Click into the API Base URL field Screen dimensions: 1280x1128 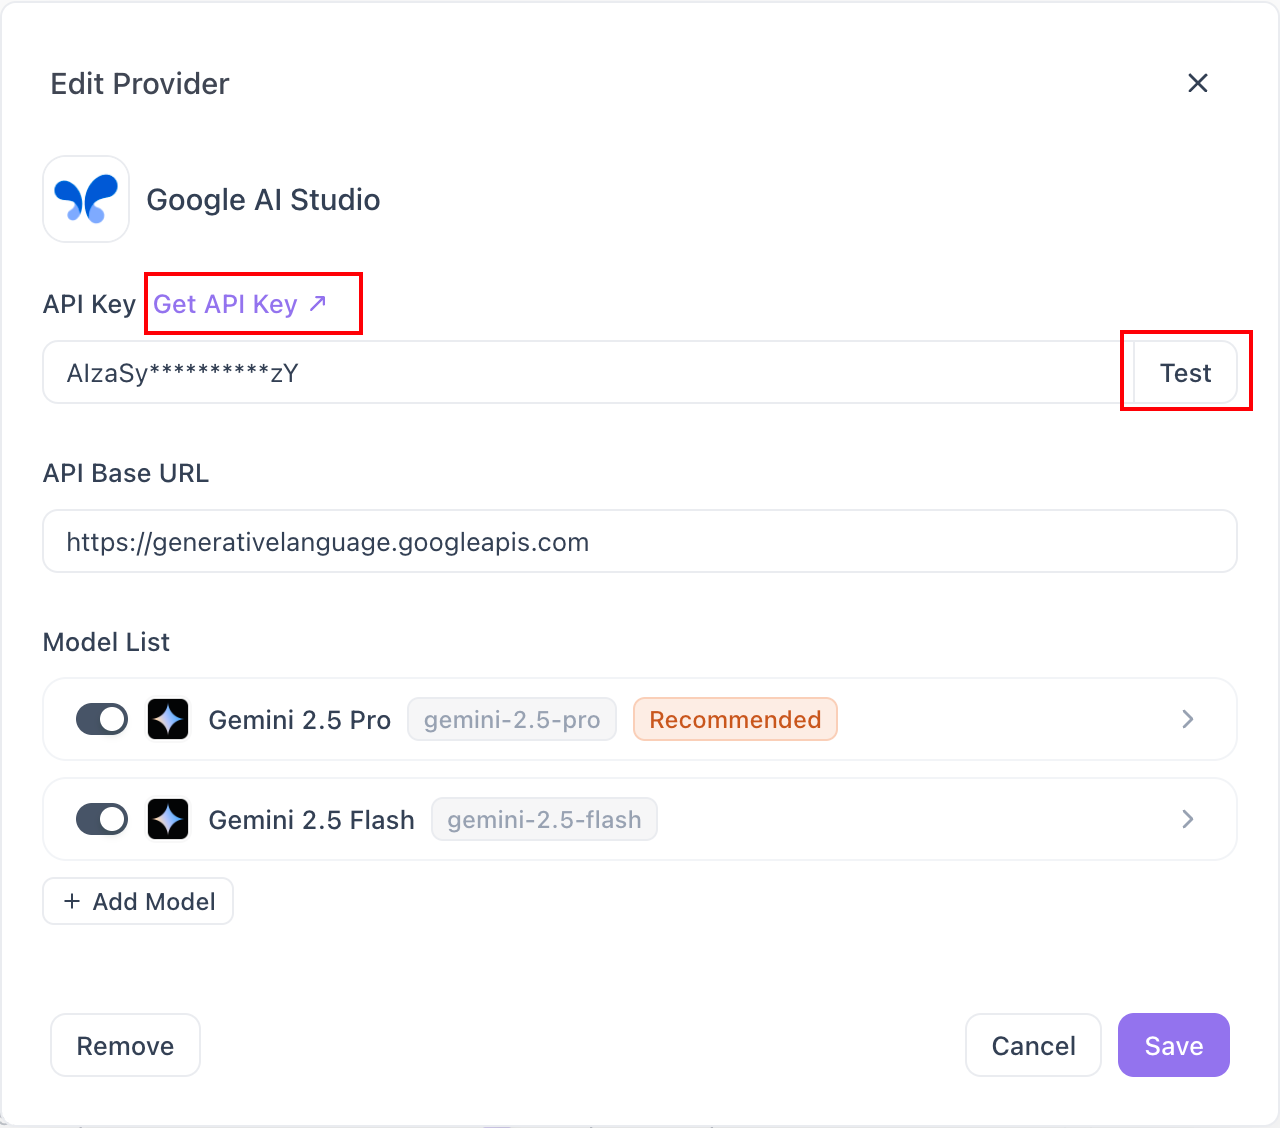[x=640, y=542]
